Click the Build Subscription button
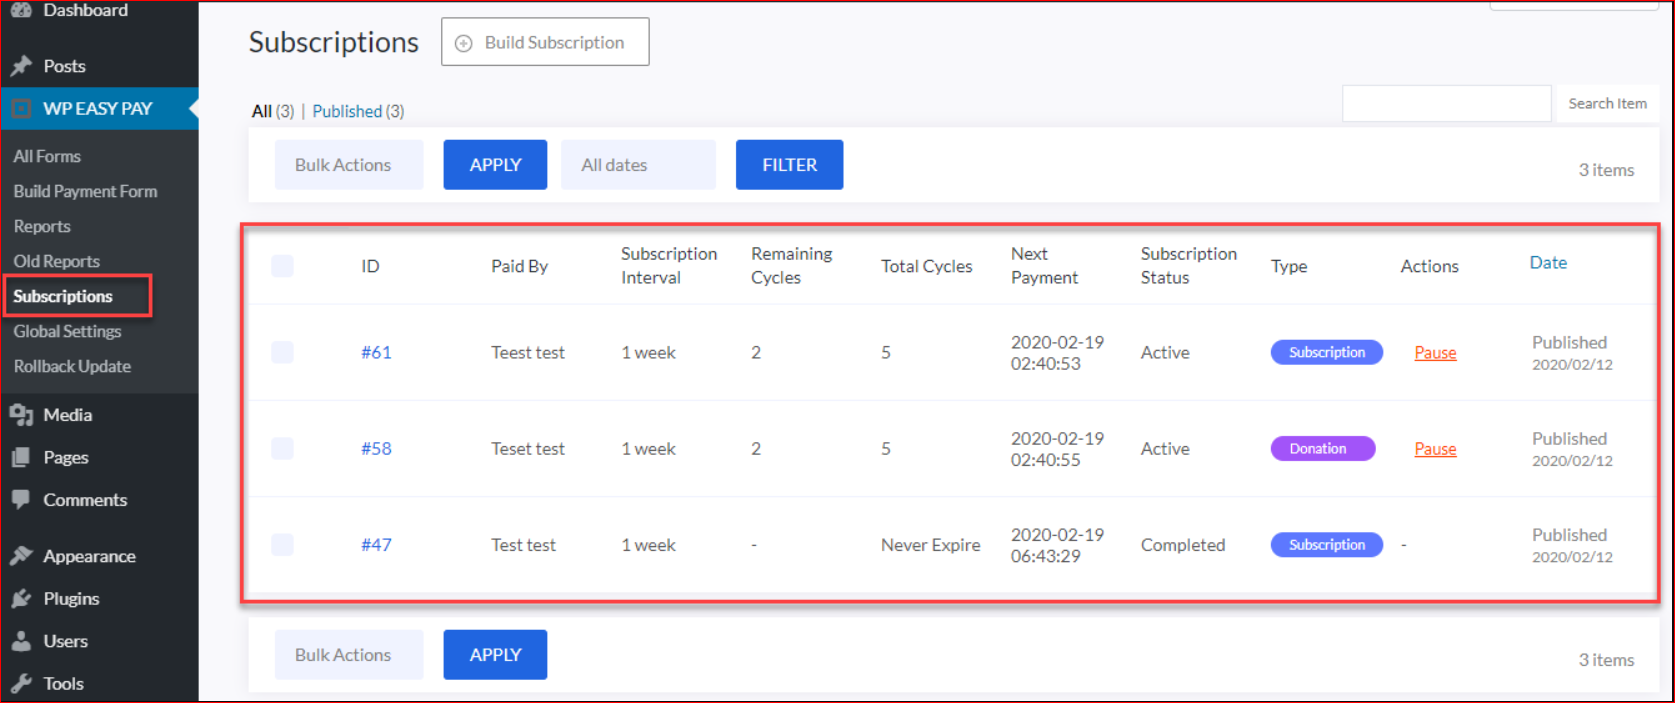 click(545, 42)
